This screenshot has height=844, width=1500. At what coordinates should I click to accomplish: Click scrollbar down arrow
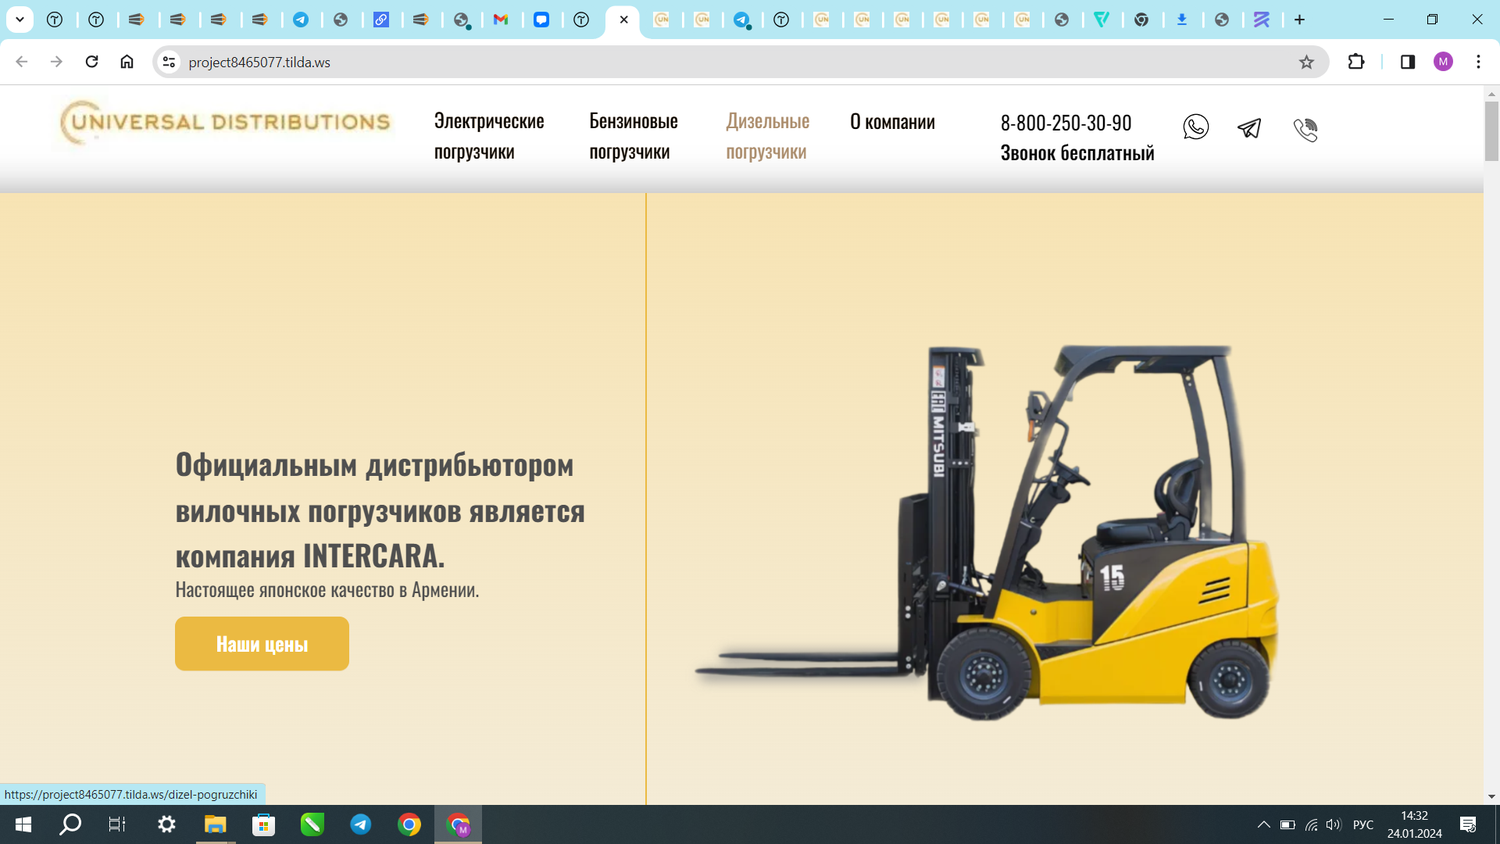(x=1491, y=797)
